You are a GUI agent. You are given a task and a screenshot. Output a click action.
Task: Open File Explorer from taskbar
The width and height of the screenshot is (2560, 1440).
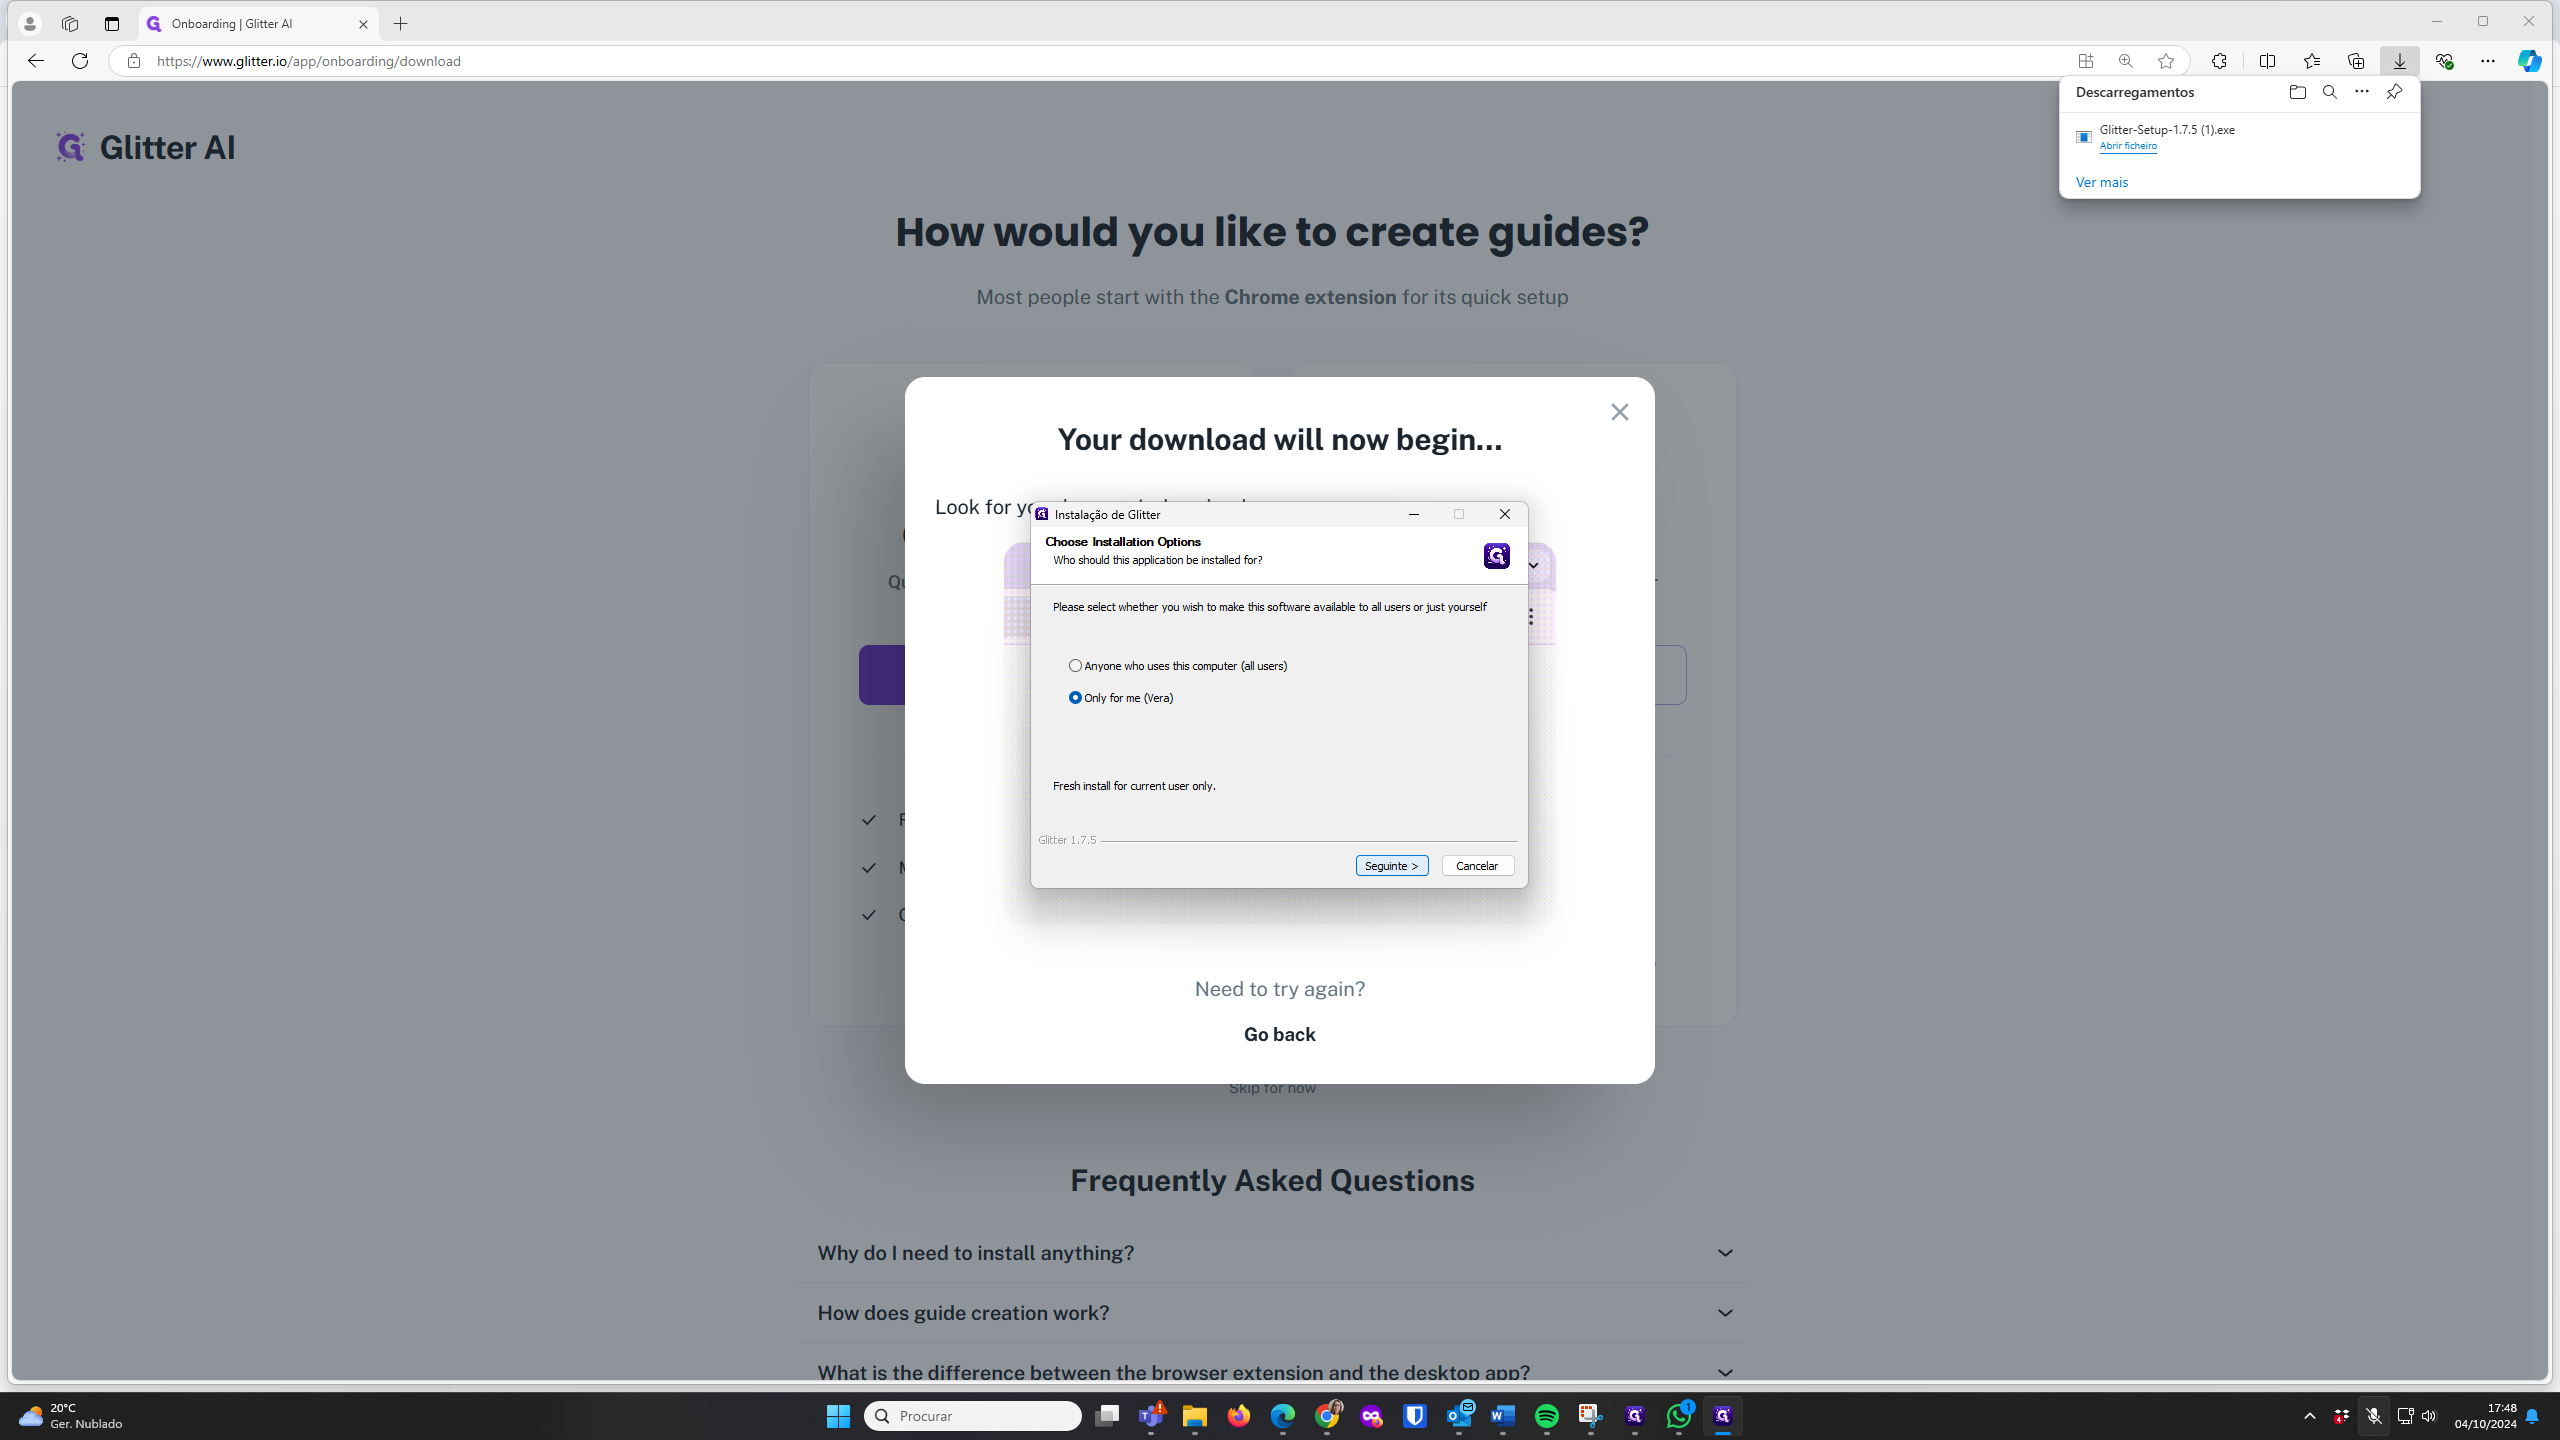(1195, 1416)
